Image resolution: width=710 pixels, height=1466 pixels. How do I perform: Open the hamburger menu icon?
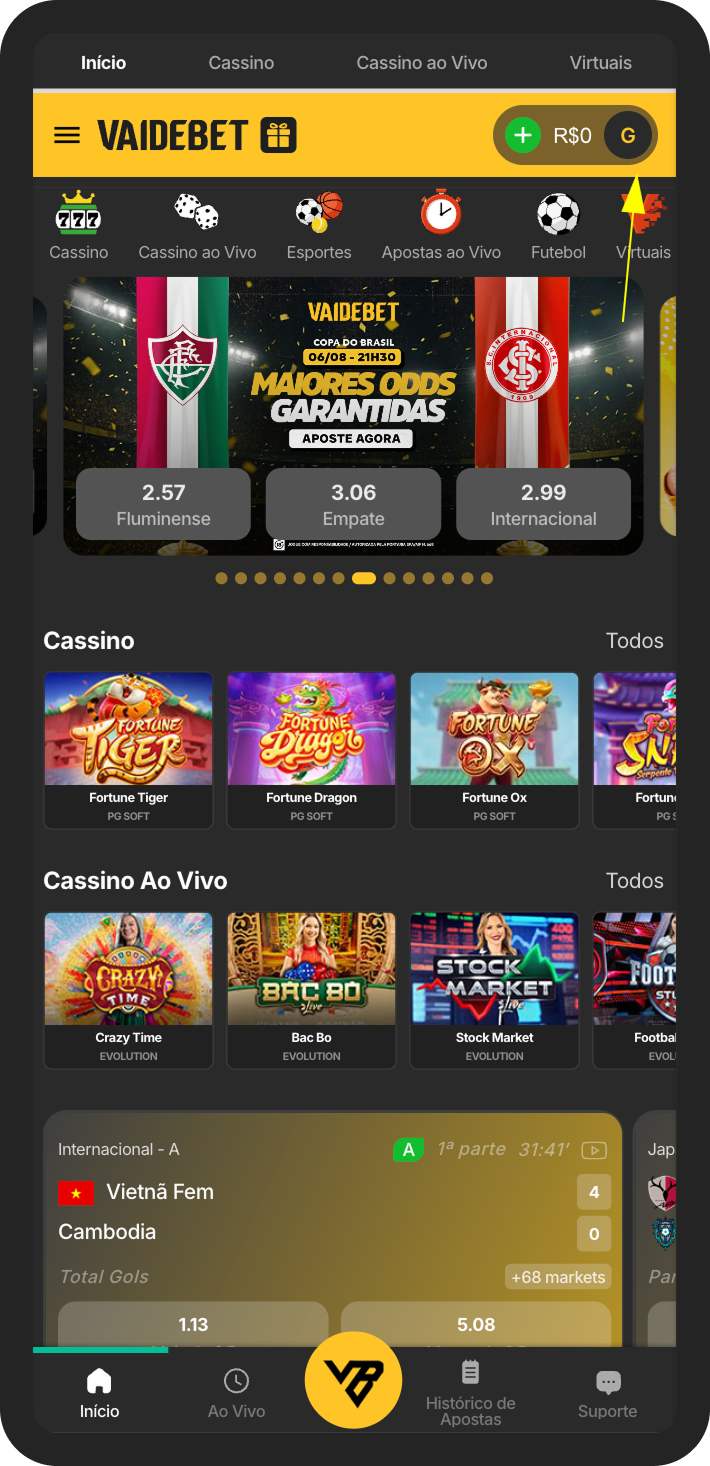point(67,135)
